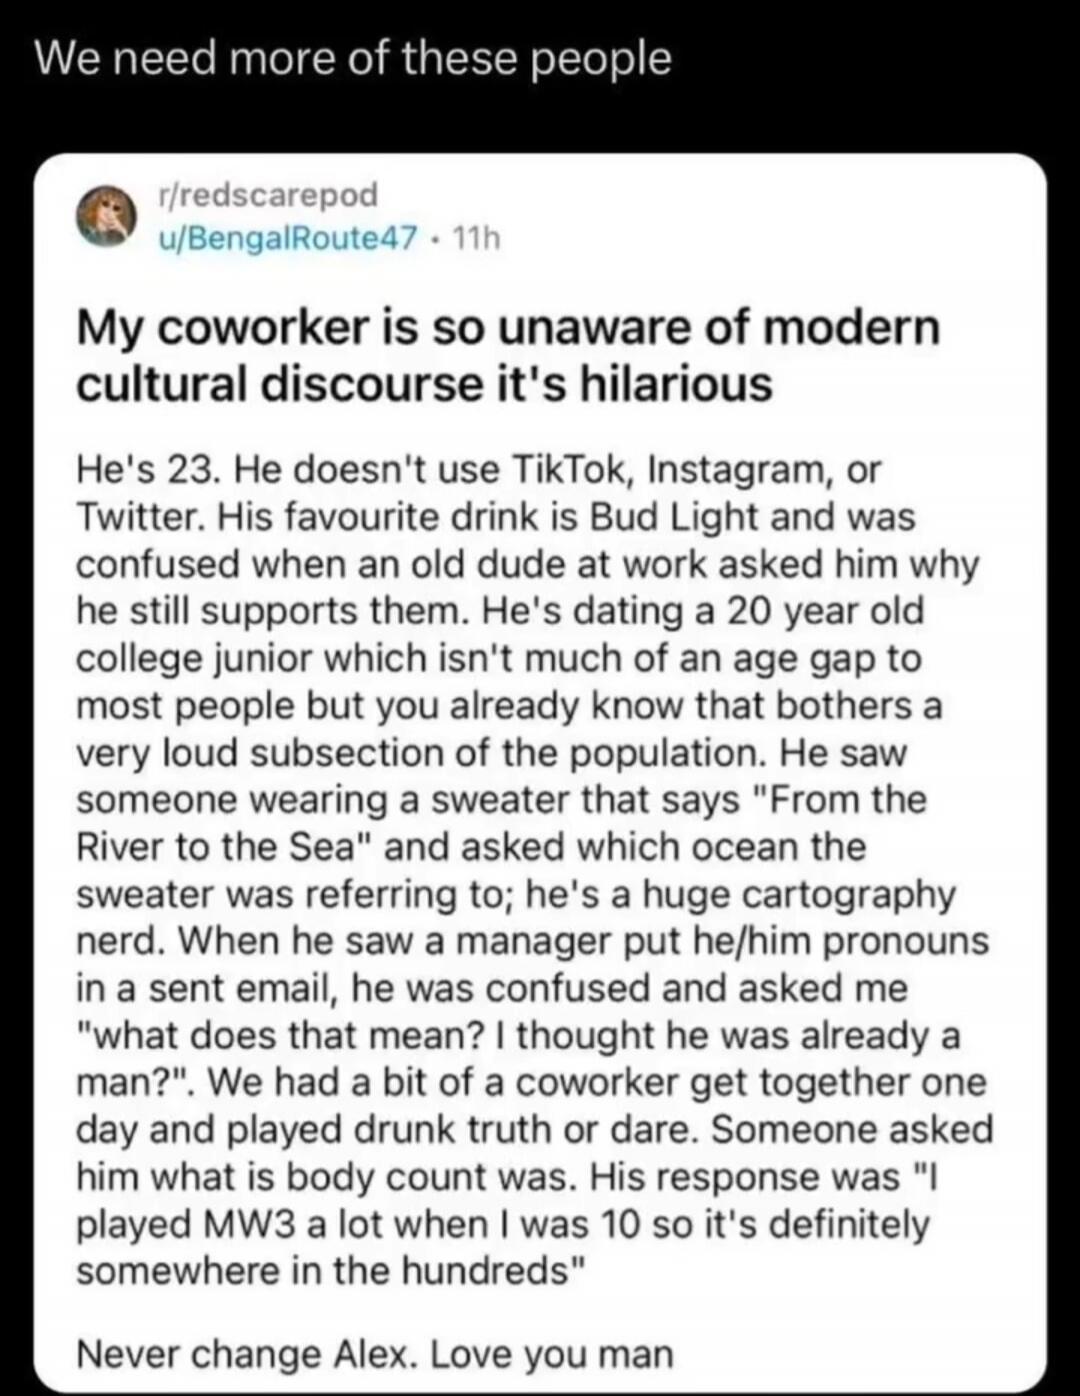Visit u/BengalRoute47's profile

click(284, 238)
